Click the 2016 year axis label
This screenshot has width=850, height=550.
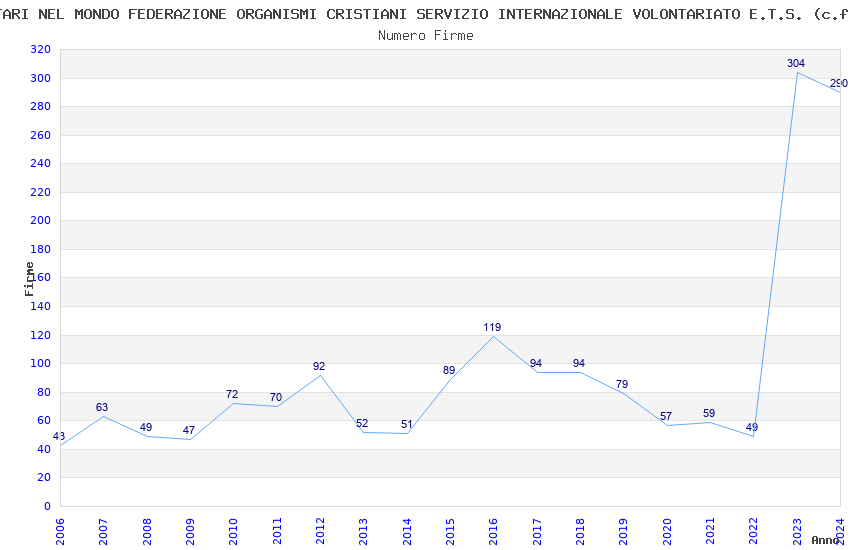493,530
